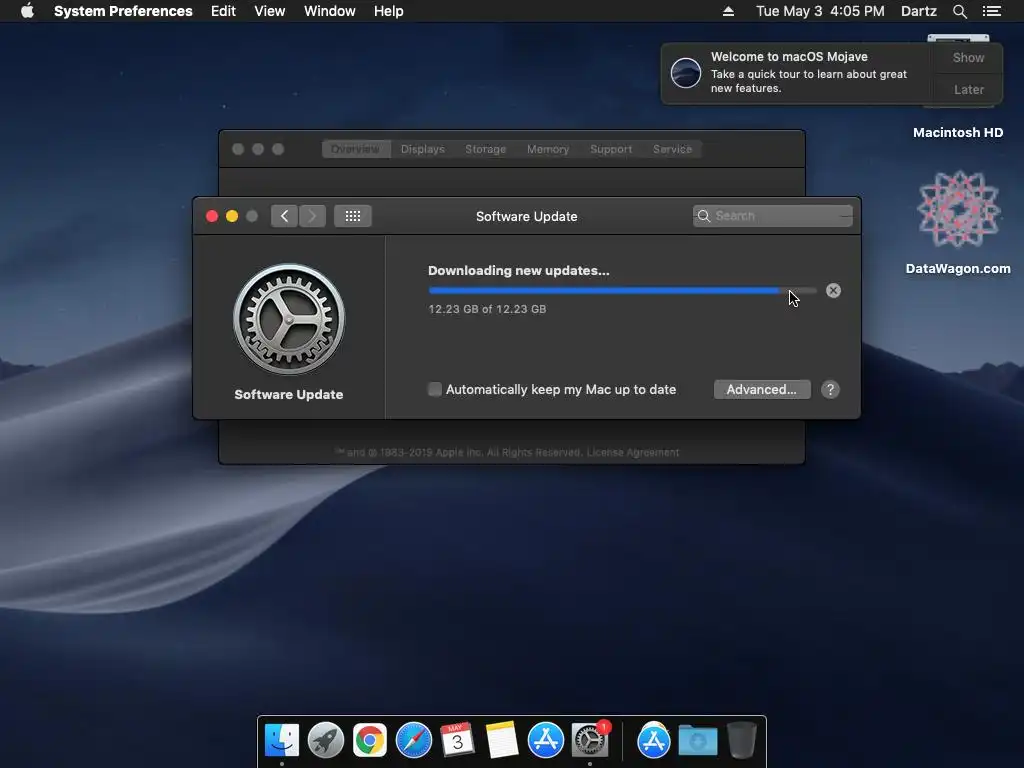Minimize the Software Update window

[x=232, y=216]
